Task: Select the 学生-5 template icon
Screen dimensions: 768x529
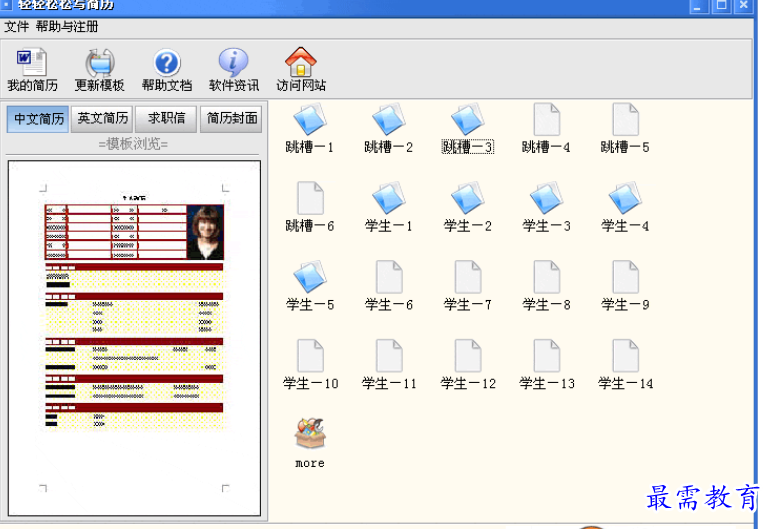Action: coord(310,276)
